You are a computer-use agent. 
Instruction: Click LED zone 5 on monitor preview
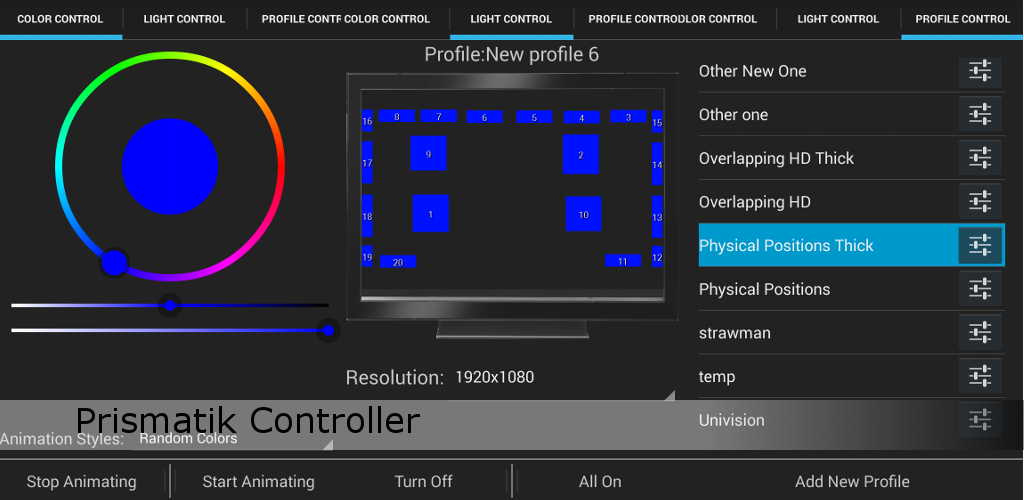(x=534, y=117)
